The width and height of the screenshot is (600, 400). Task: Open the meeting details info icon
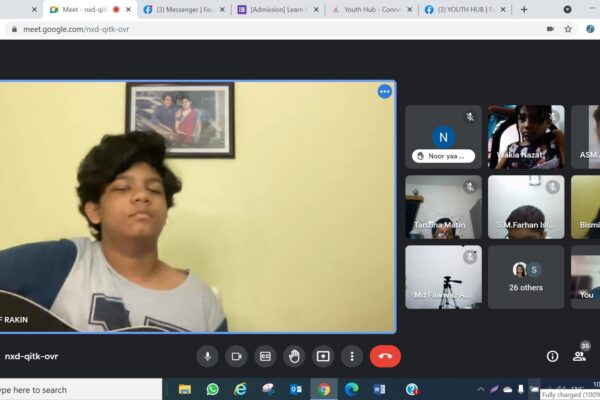(552, 356)
